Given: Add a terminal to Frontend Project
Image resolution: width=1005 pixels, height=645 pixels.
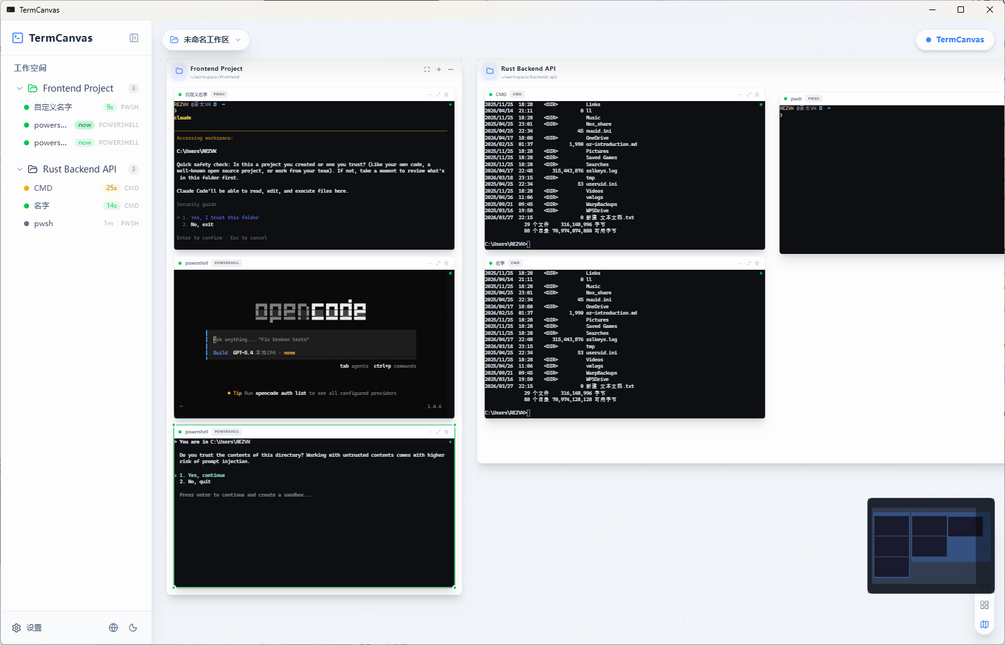Looking at the screenshot, I should coord(439,69).
